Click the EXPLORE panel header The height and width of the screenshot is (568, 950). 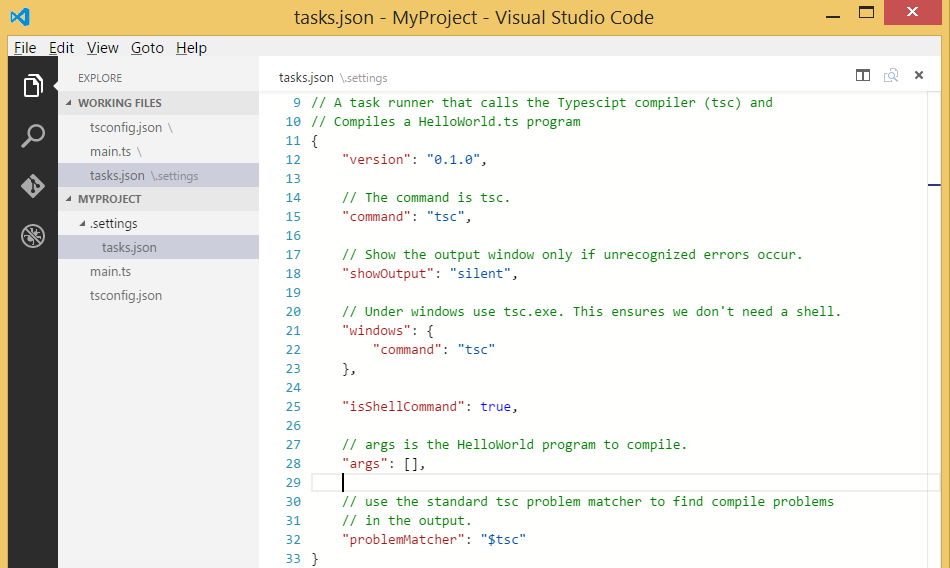pyautogui.click(x=100, y=78)
